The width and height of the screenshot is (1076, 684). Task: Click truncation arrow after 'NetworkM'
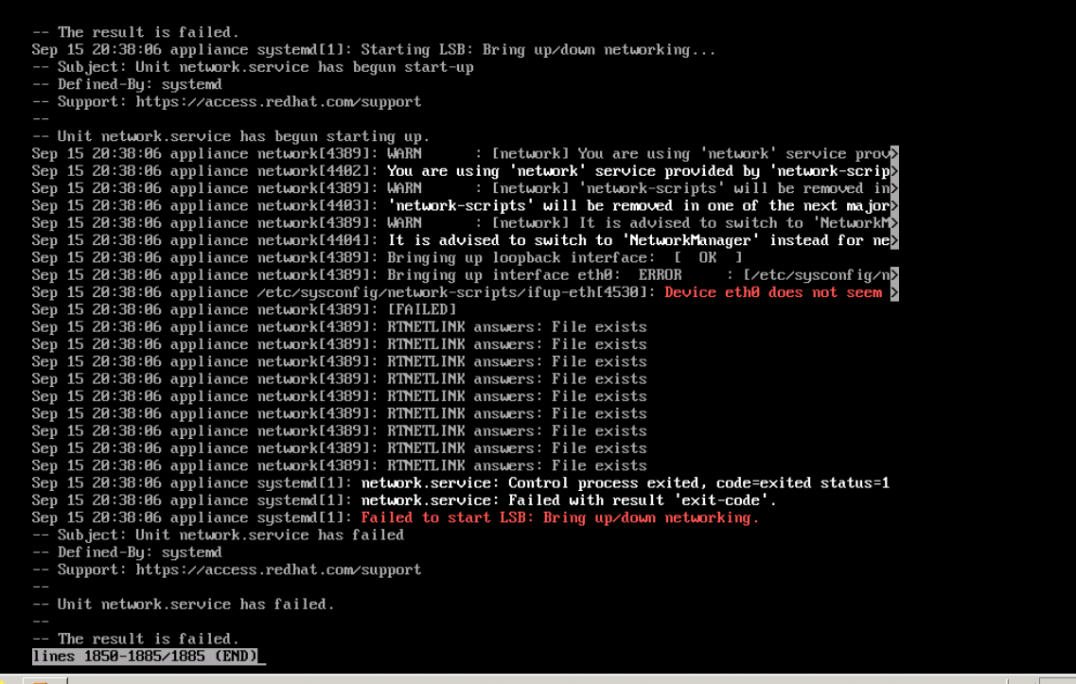tap(894, 223)
